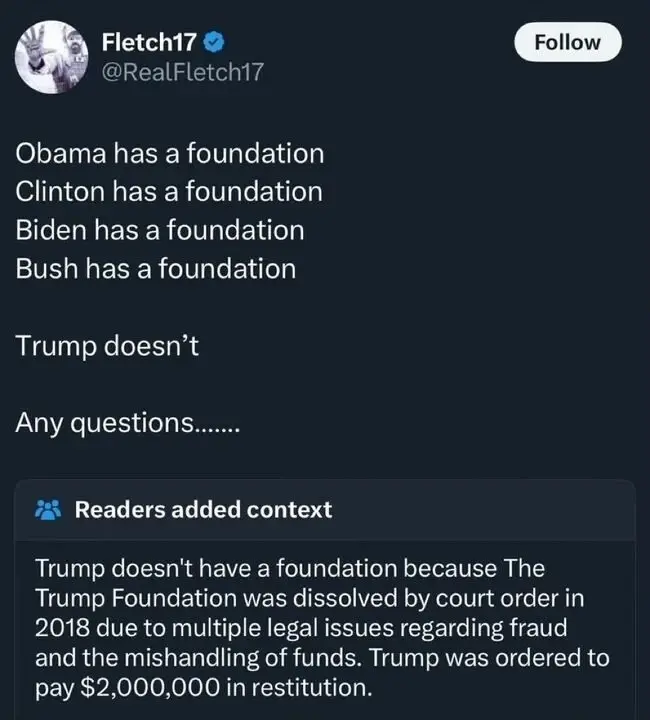Screen dimensions: 650x720
Task: Click the Readers added context people icon
Action: tap(48, 510)
